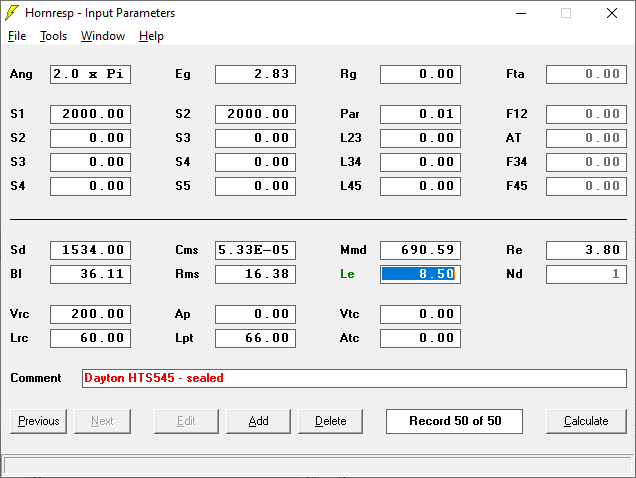Image resolution: width=636 pixels, height=478 pixels.
Task: Open the Tools menu
Action: coord(53,36)
